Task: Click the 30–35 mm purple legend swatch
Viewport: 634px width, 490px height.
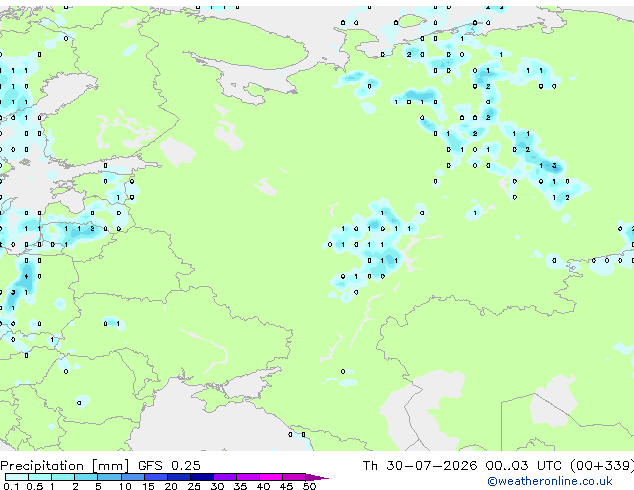Action: point(224,477)
